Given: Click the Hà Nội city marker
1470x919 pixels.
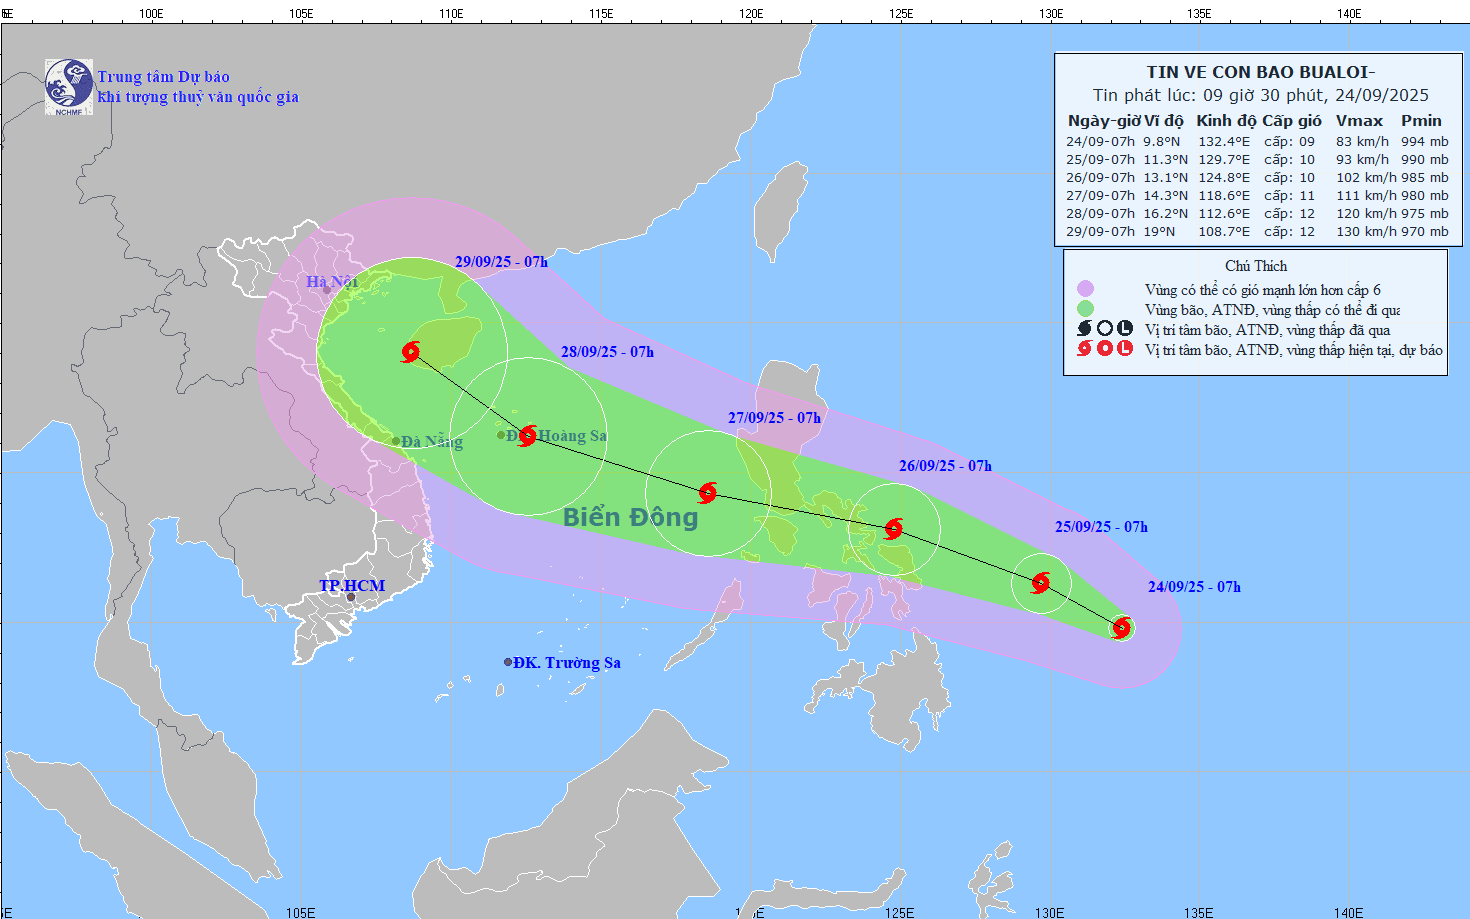Looking at the screenshot, I should pyautogui.click(x=326, y=290).
